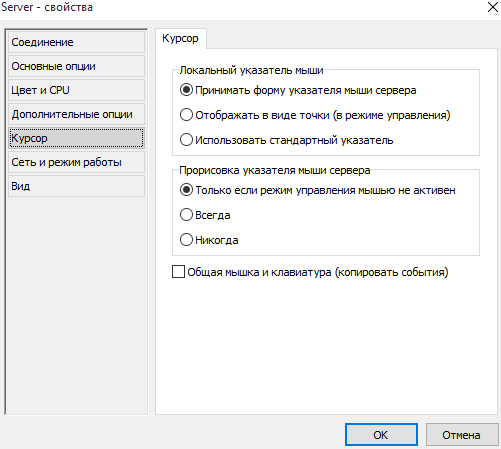The height and width of the screenshot is (449, 501).
Task: Open the Сеть и режим работы section
Action: (x=76, y=162)
